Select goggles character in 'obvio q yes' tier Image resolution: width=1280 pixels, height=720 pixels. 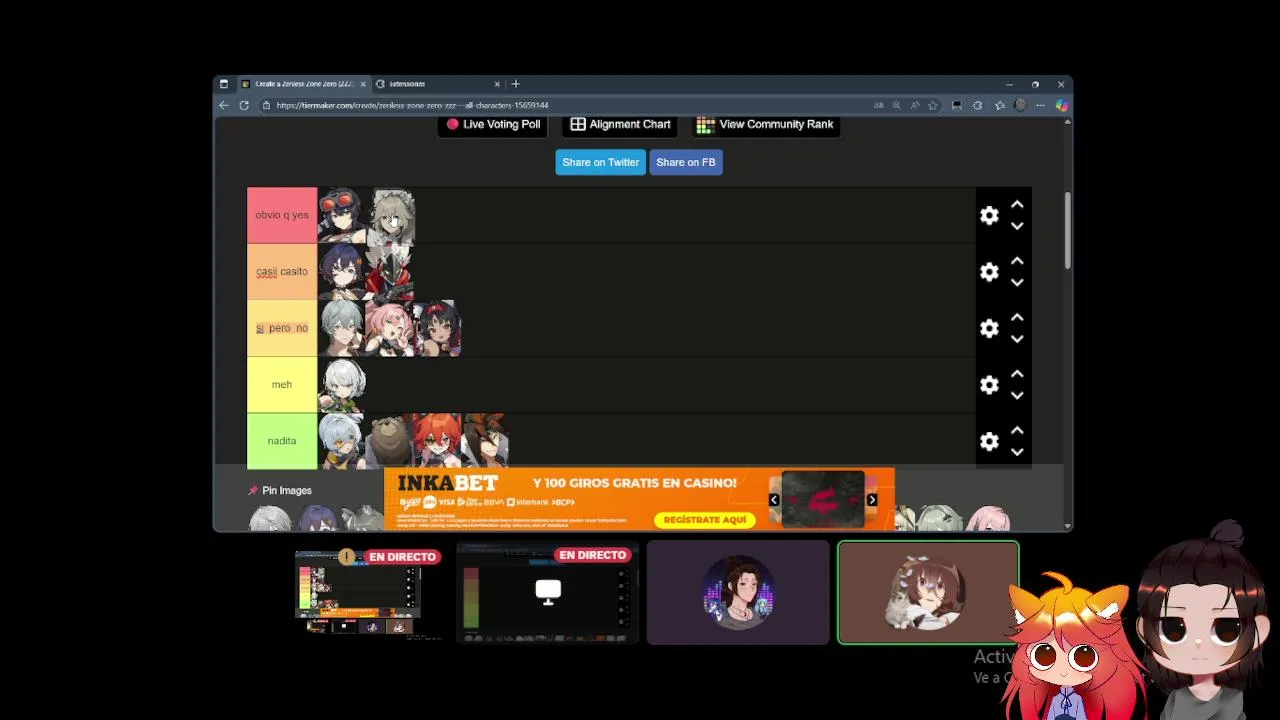pos(342,215)
